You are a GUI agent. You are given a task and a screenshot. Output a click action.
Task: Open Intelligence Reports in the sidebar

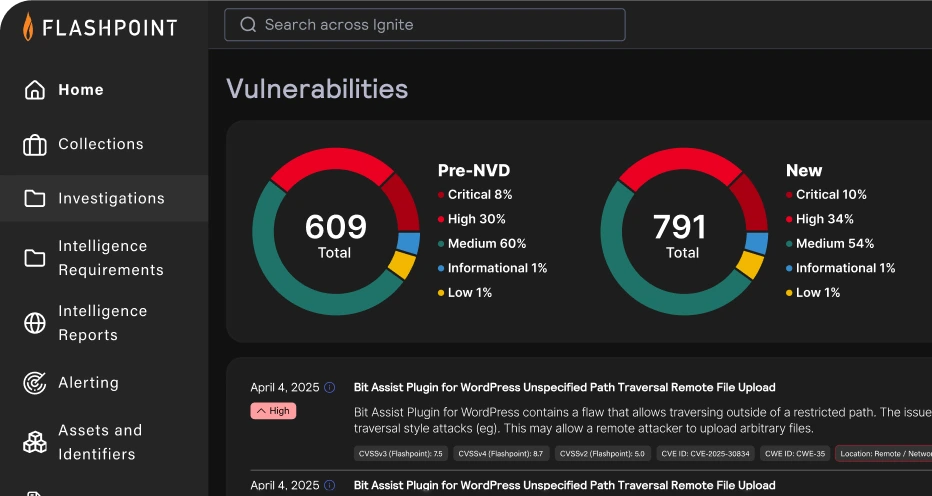[104, 323]
